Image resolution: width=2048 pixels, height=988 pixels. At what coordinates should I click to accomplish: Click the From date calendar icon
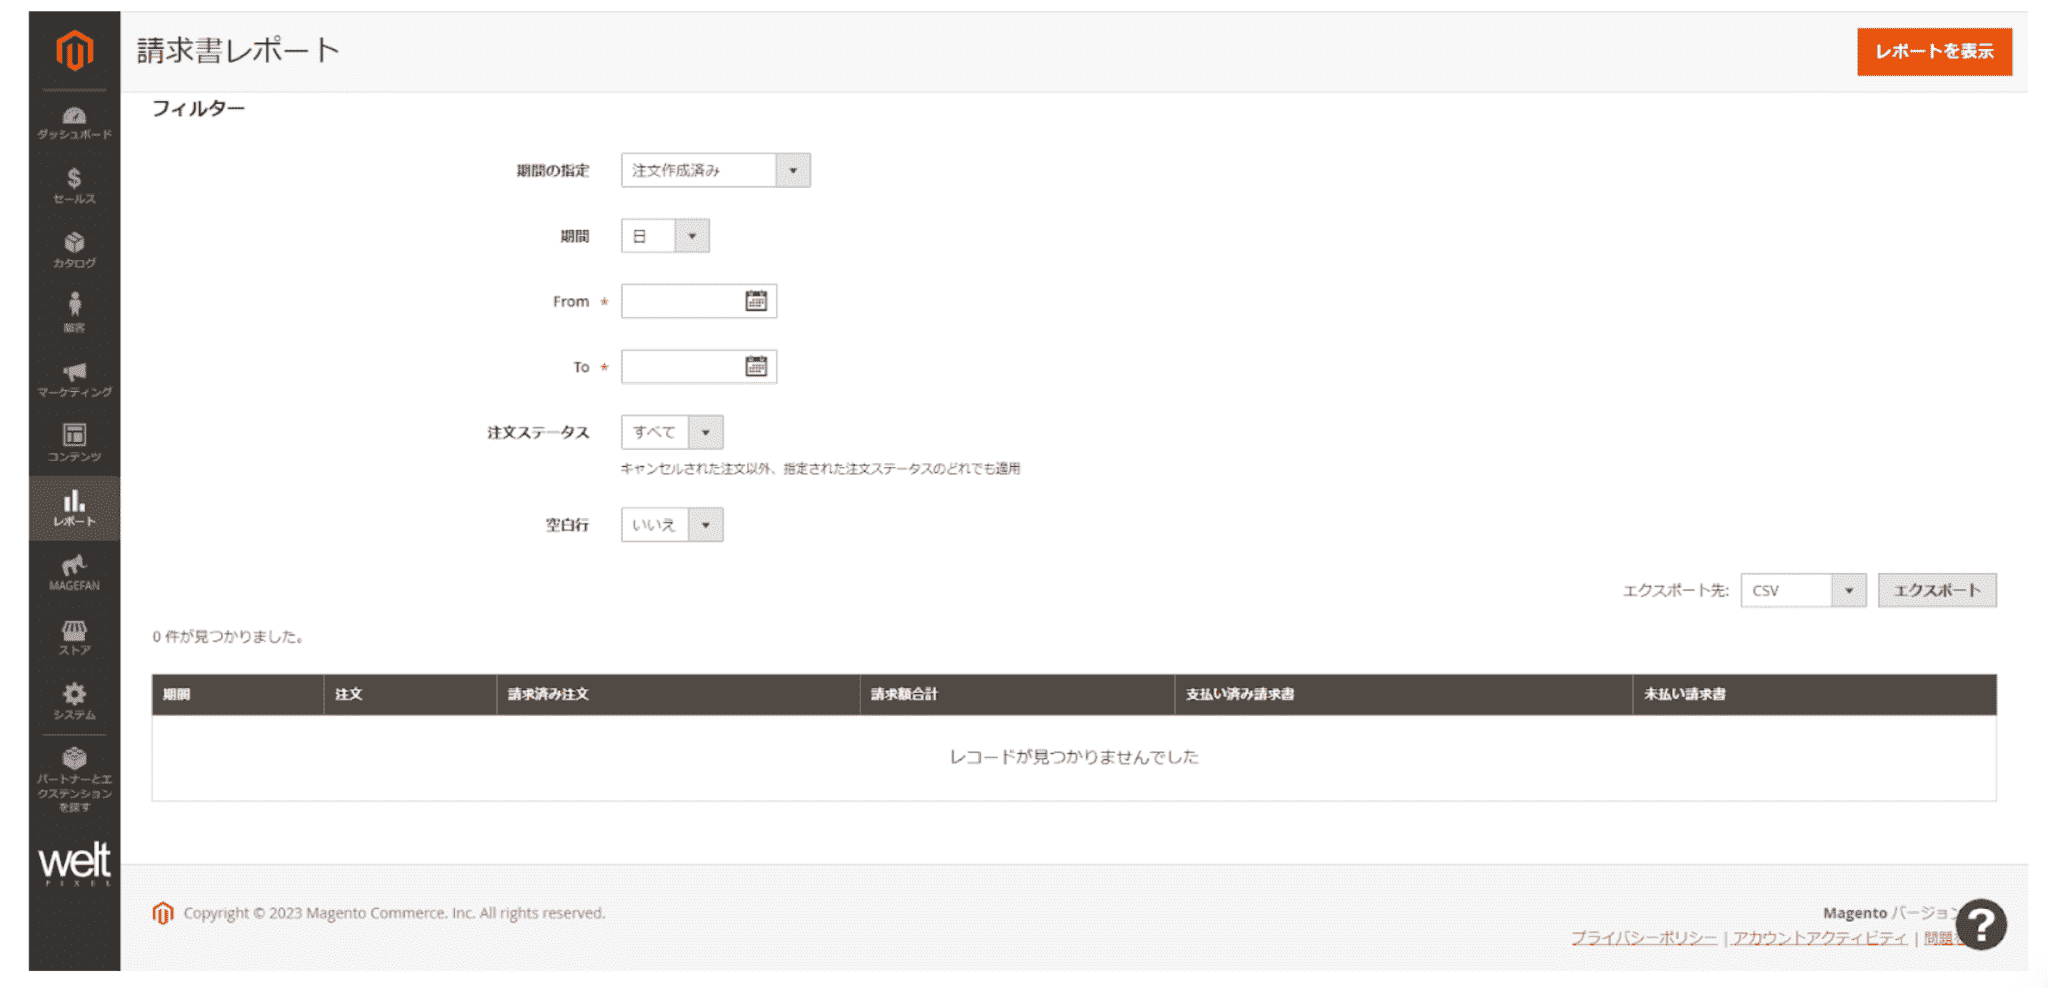[757, 301]
